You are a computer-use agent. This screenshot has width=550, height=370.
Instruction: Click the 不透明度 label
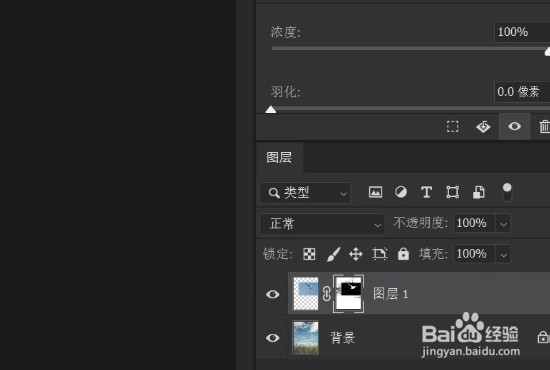(x=421, y=223)
